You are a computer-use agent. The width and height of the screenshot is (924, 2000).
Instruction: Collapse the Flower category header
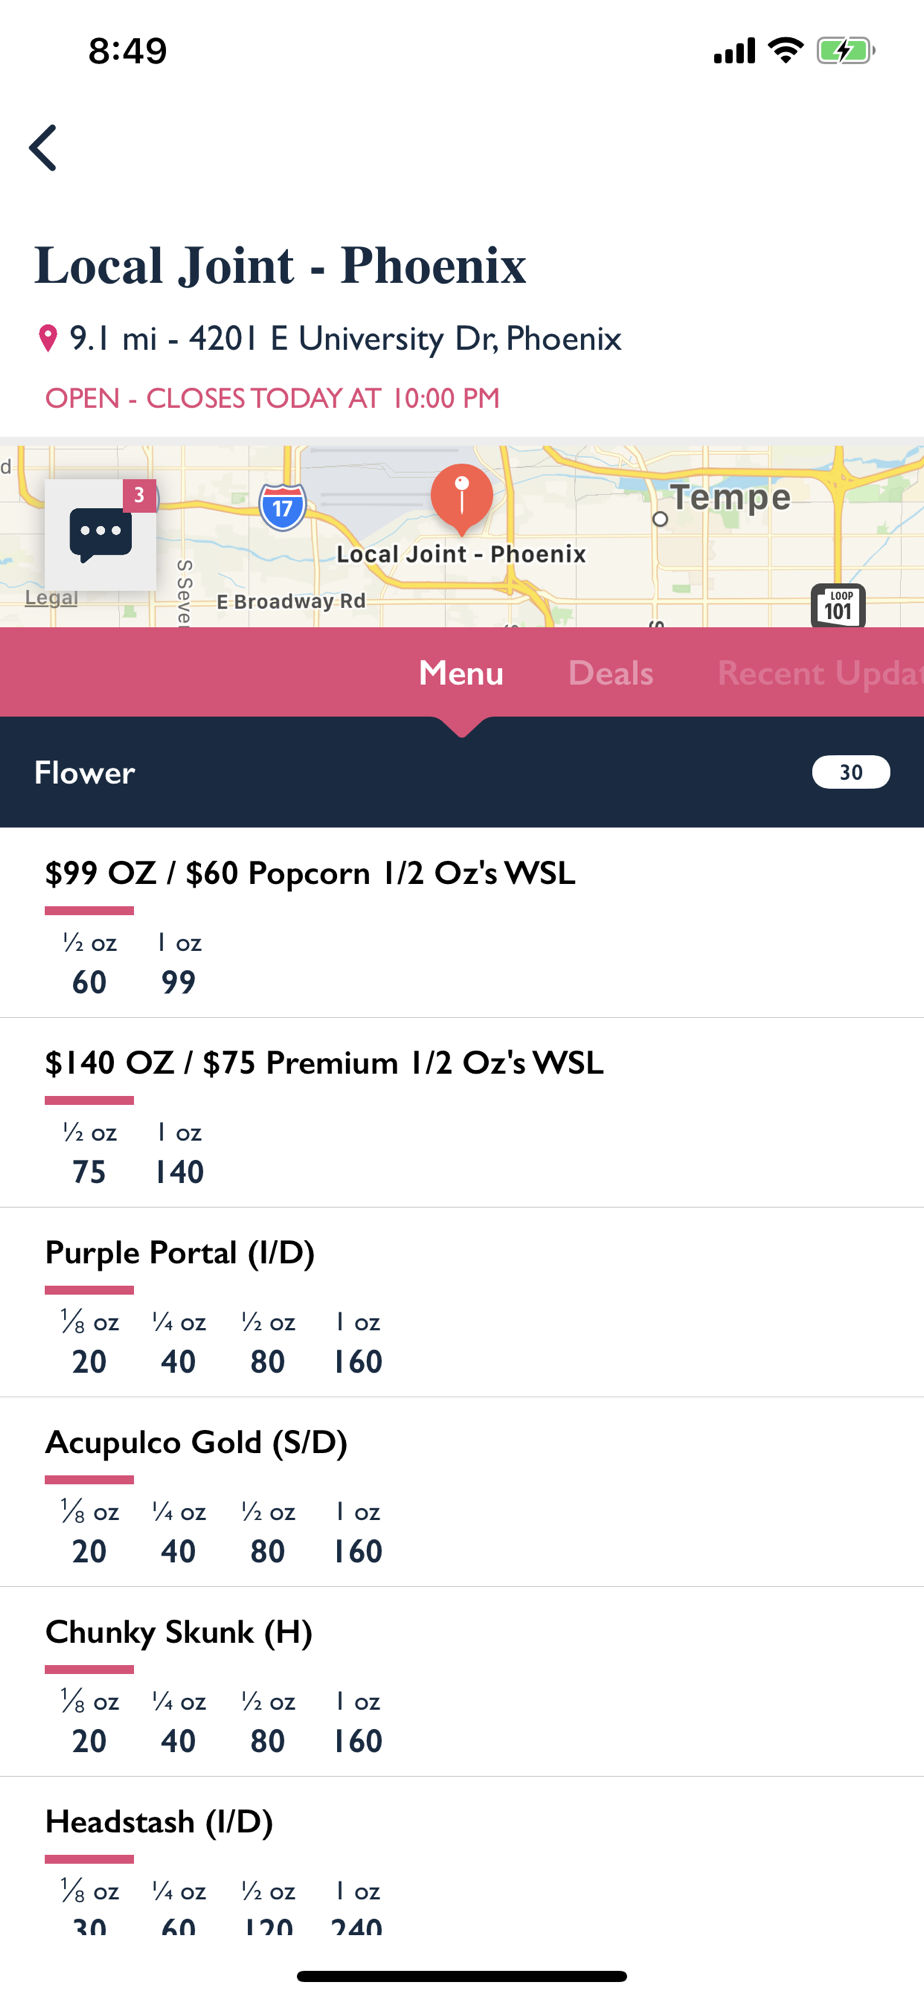click(462, 772)
